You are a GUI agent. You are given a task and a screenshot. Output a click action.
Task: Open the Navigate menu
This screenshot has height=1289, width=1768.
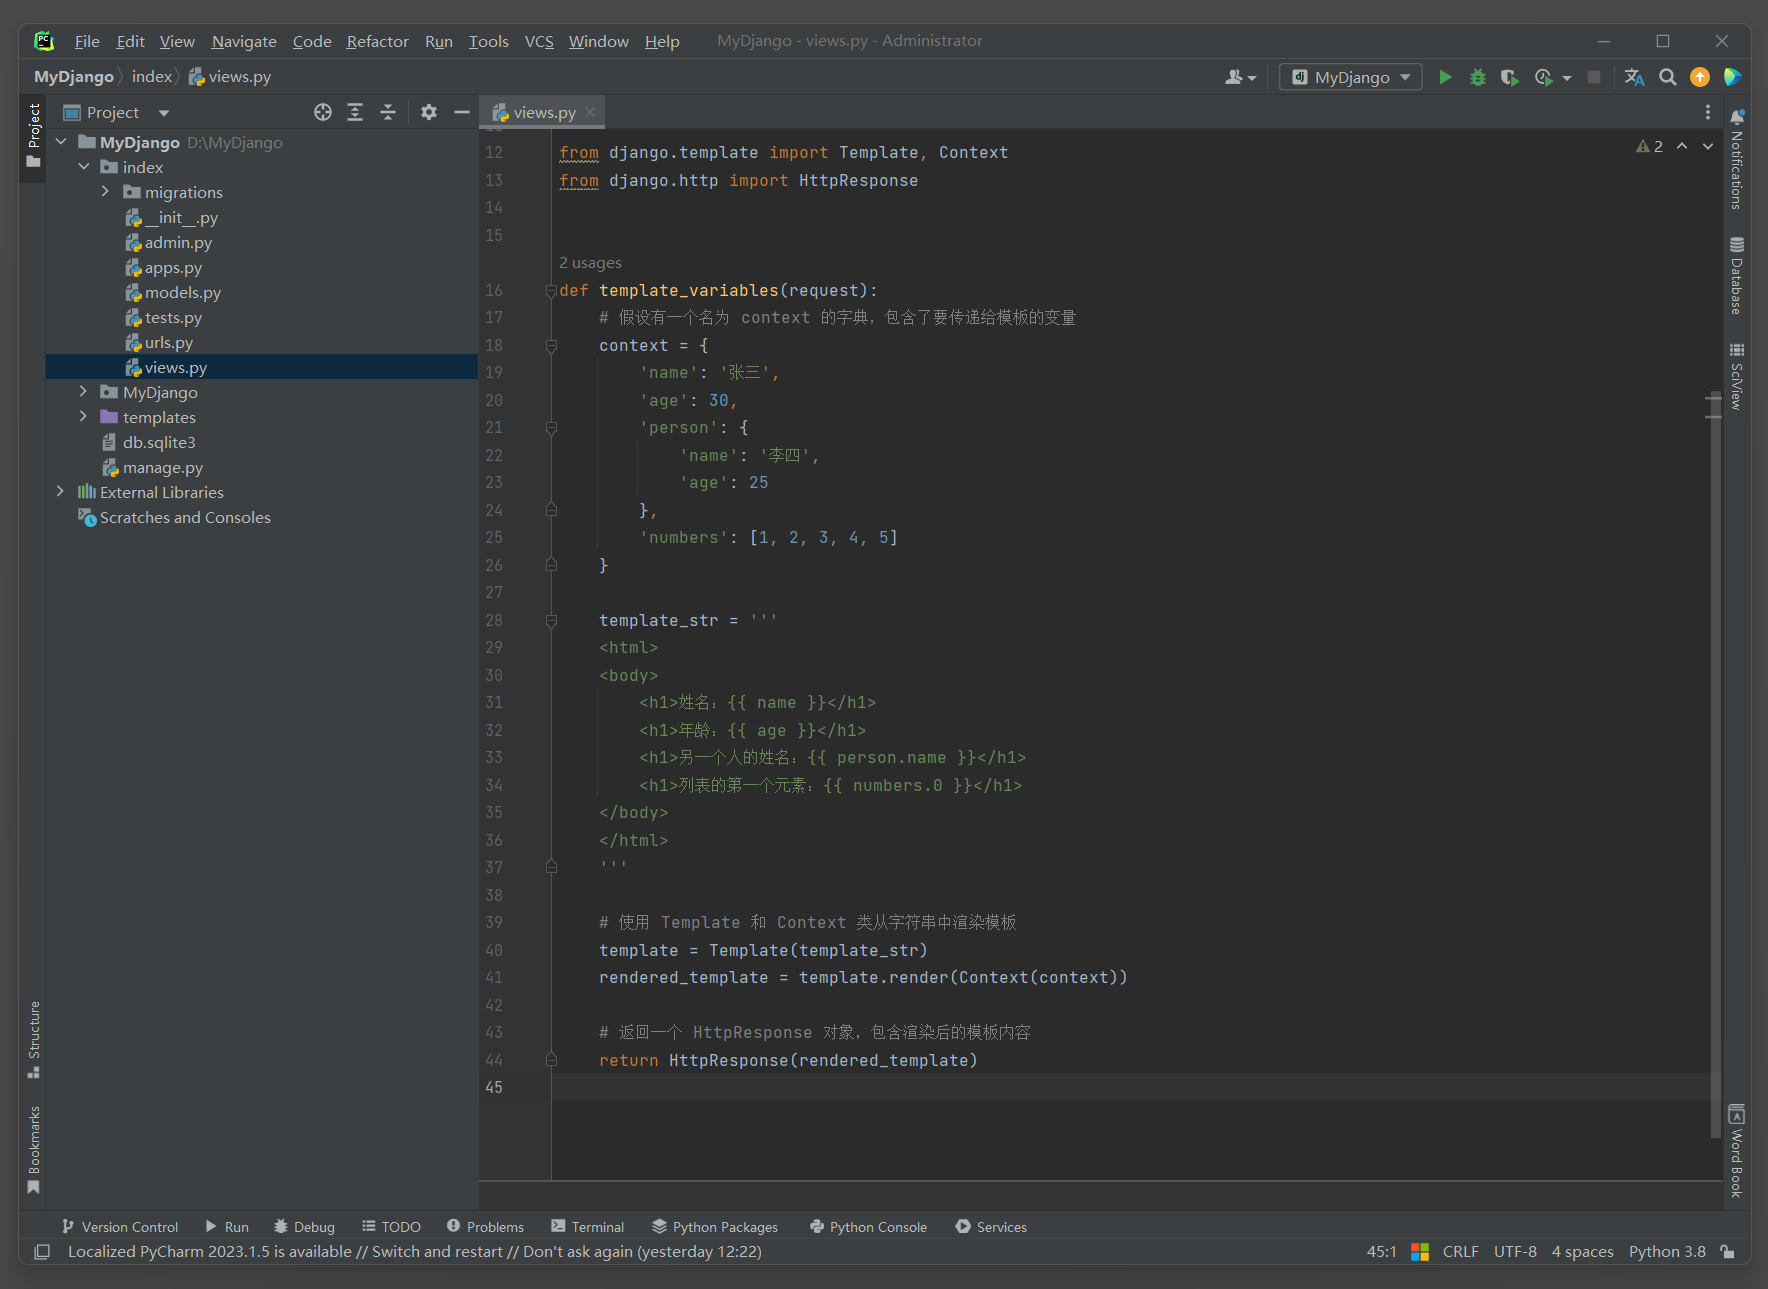coord(244,41)
